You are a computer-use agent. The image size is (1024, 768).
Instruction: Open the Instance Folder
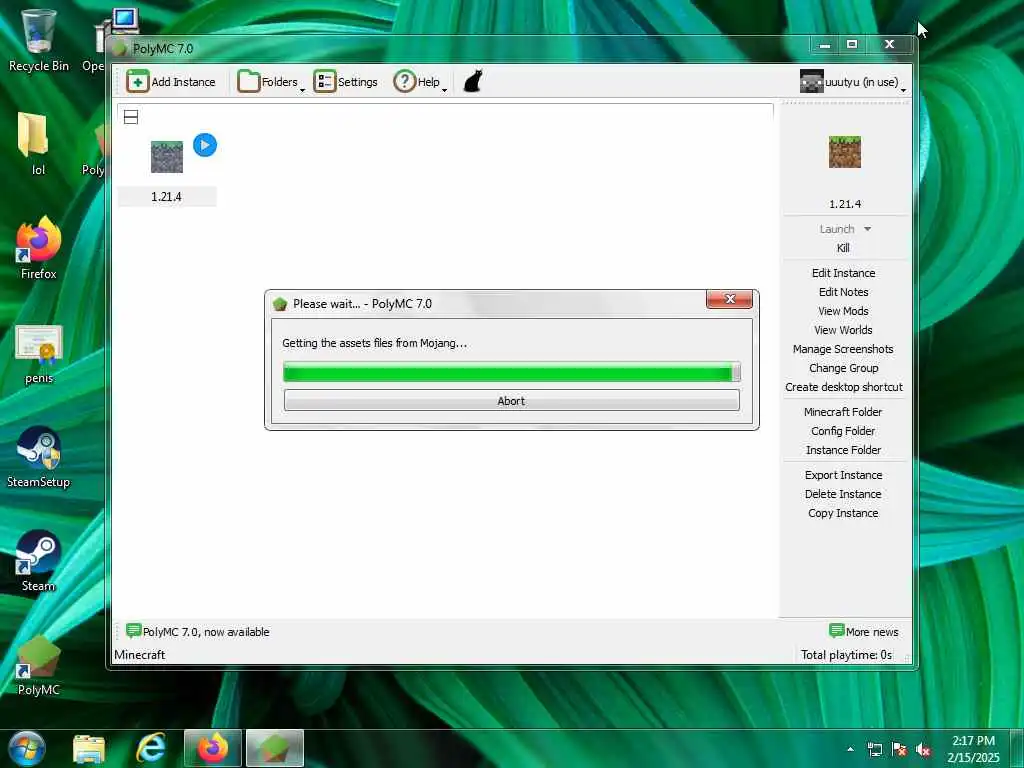point(843,450)
